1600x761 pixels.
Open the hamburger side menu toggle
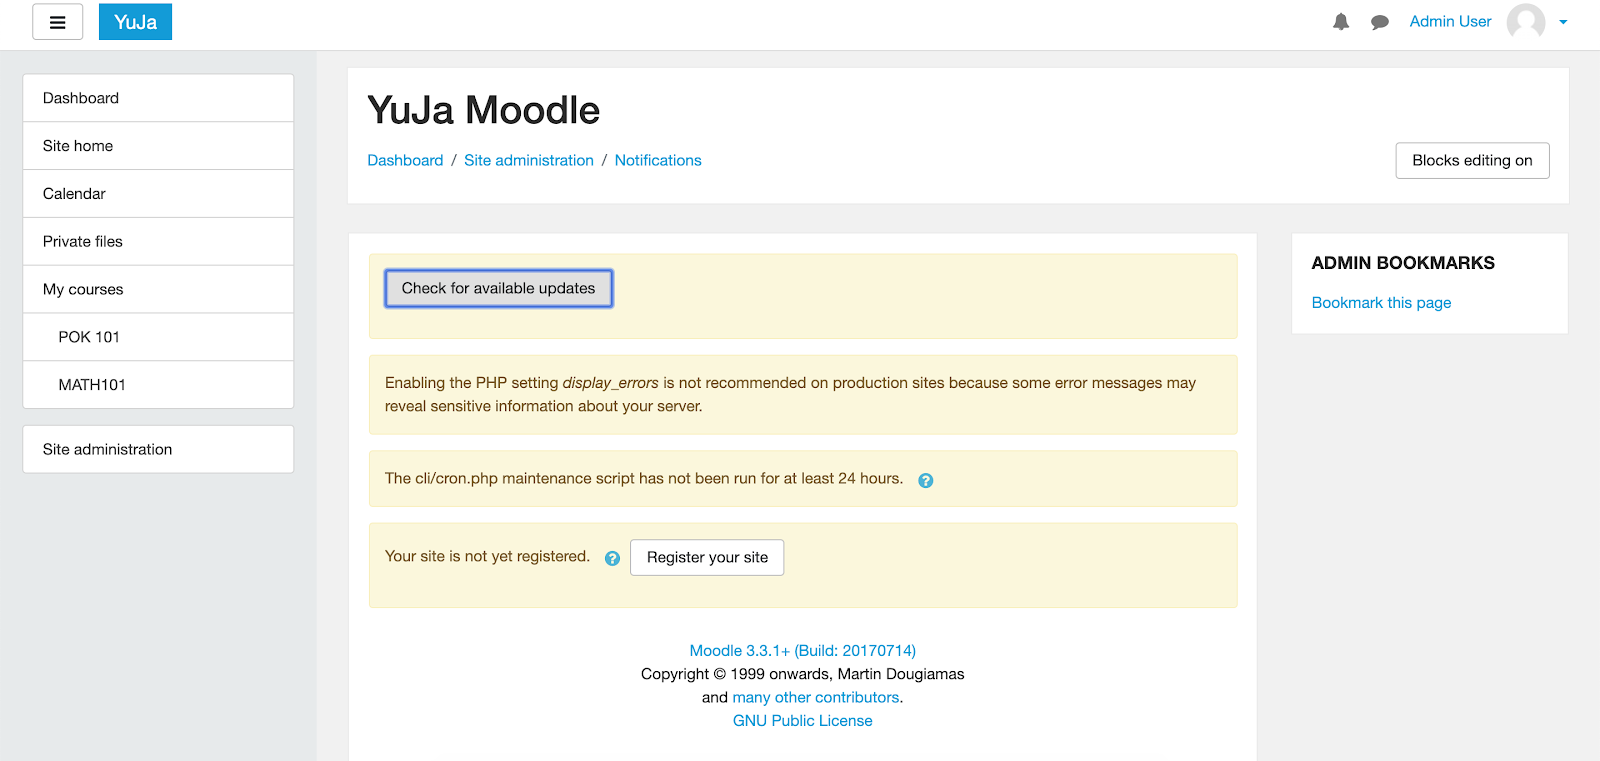click(x=57, y=22)
